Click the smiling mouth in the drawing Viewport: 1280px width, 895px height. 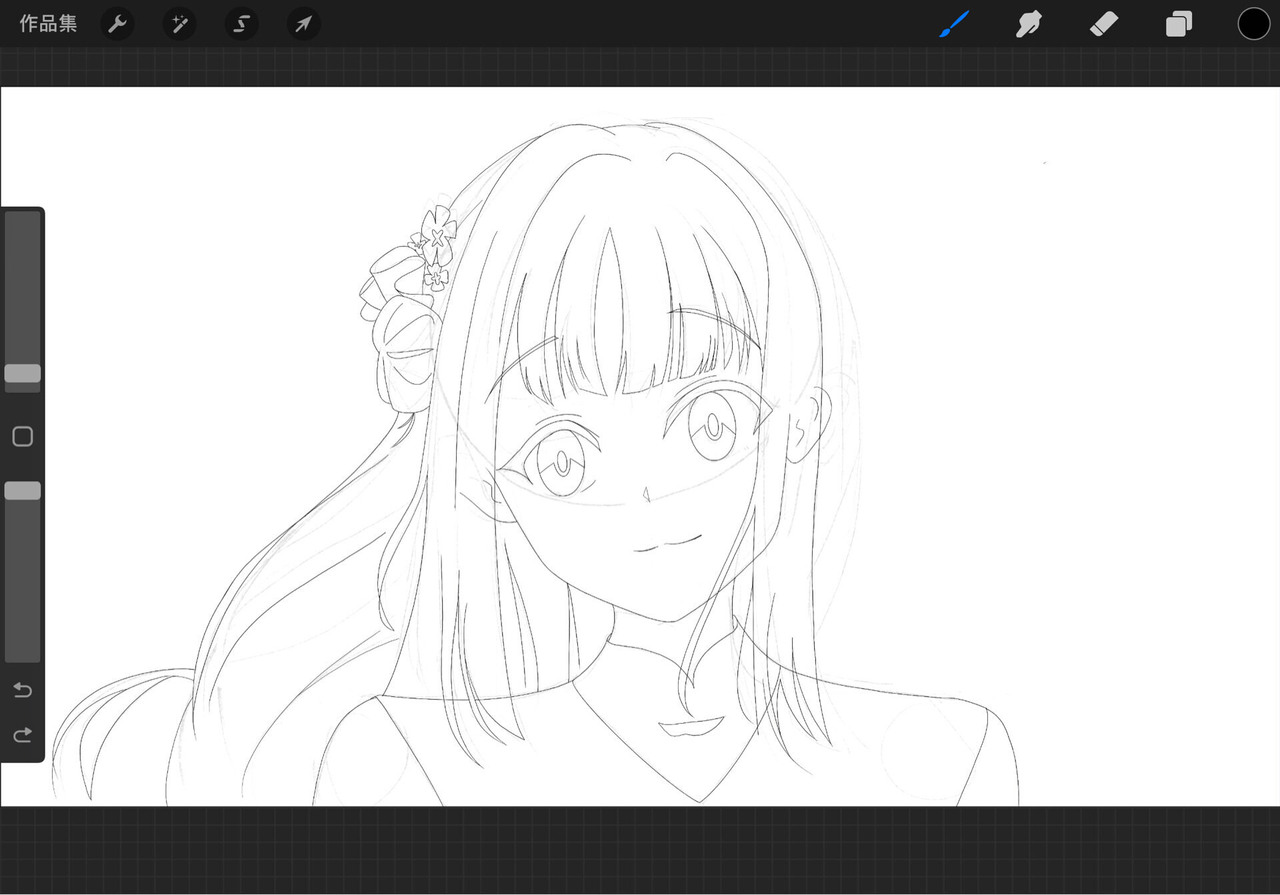pos(668,545)
